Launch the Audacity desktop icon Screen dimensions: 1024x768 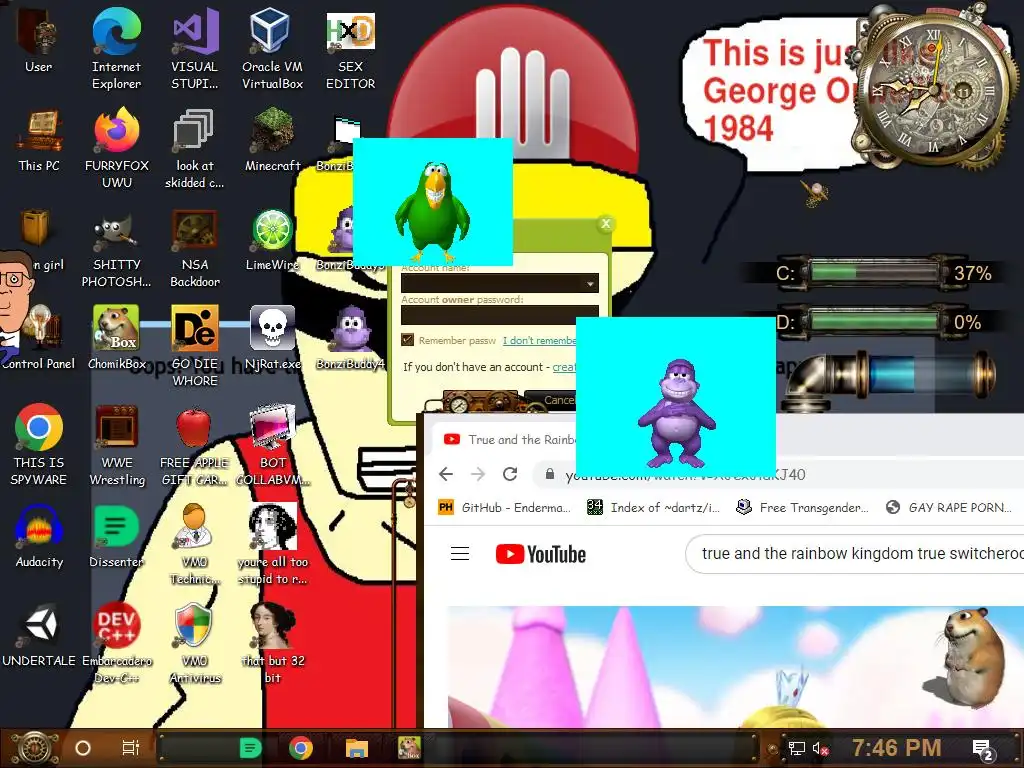click(x=39, y=536)
